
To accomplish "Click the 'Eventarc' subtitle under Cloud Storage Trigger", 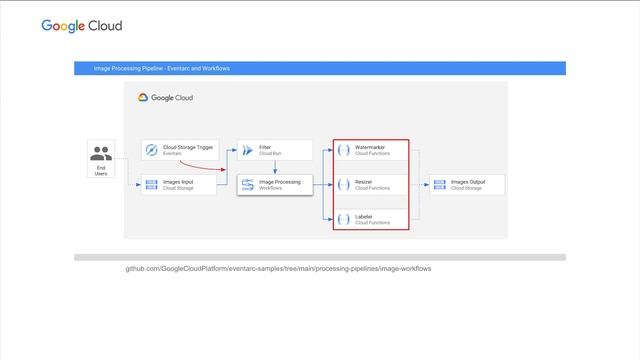I will pyautogui.click(x=172, y=153).
